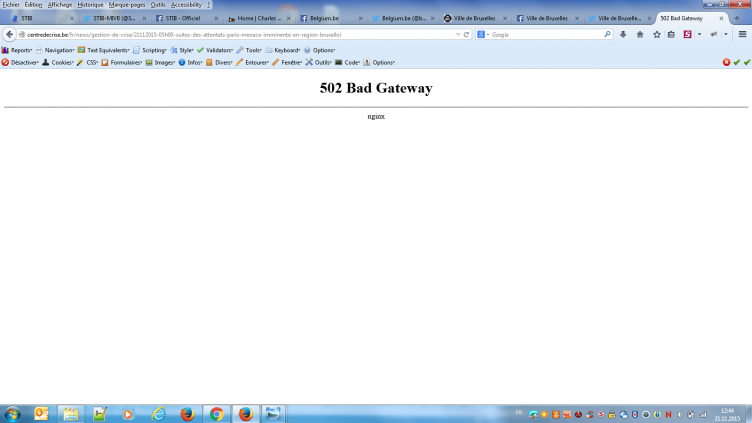This screenshot has height=423, width=752.
Task: Click the red N tray icon
Action: coord(668,414)
